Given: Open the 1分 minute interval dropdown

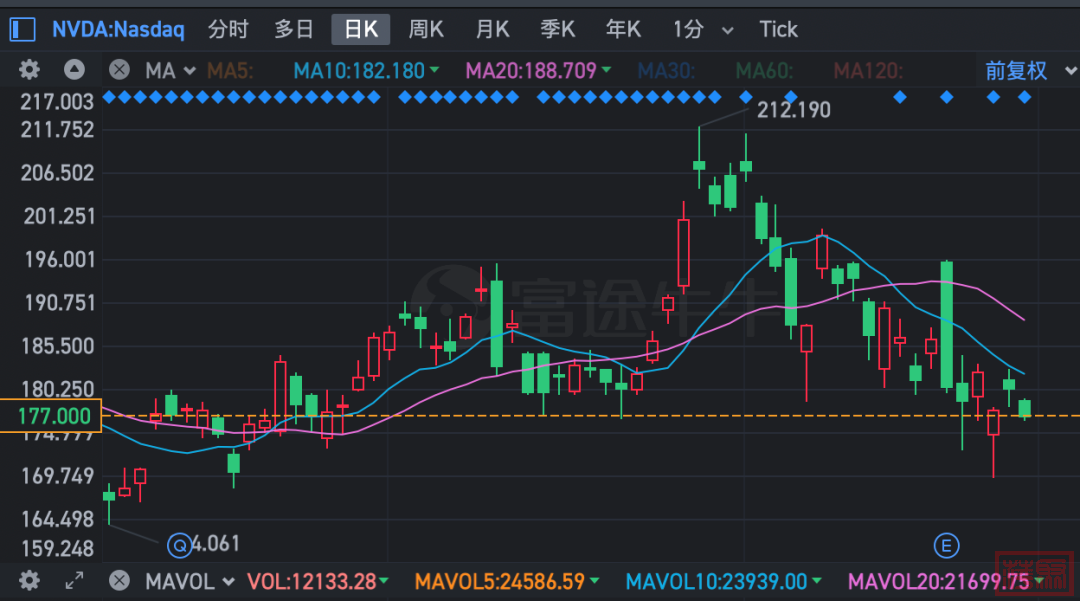Looking at the screenshot, I should click(x=702, y=29).
